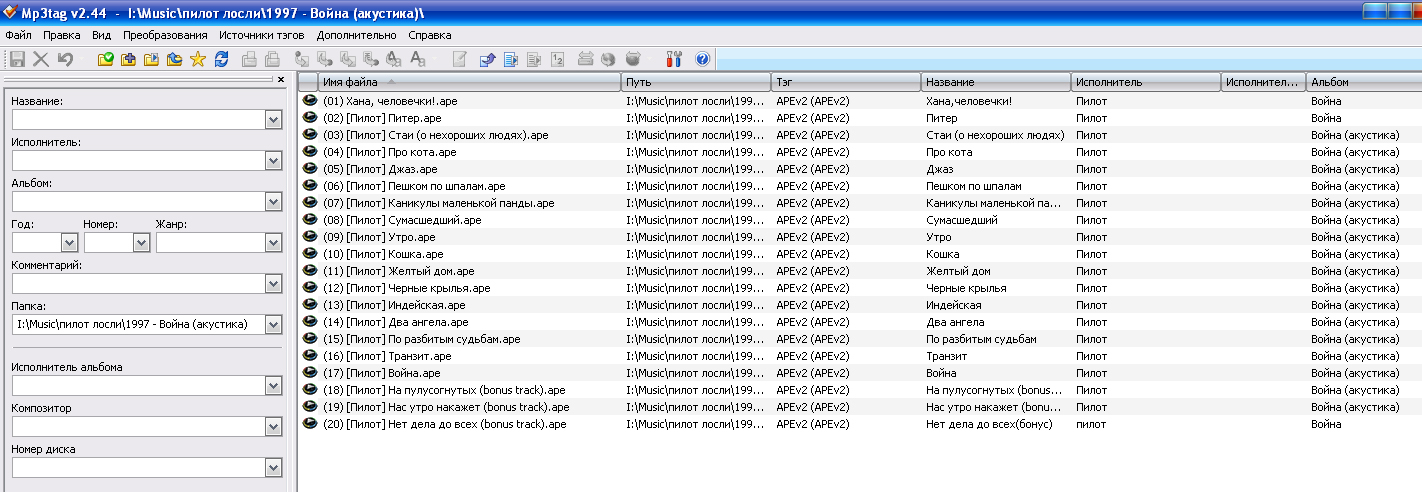Click into the Исполнитель text field
1422x492 pixels.
coord(138,160)
